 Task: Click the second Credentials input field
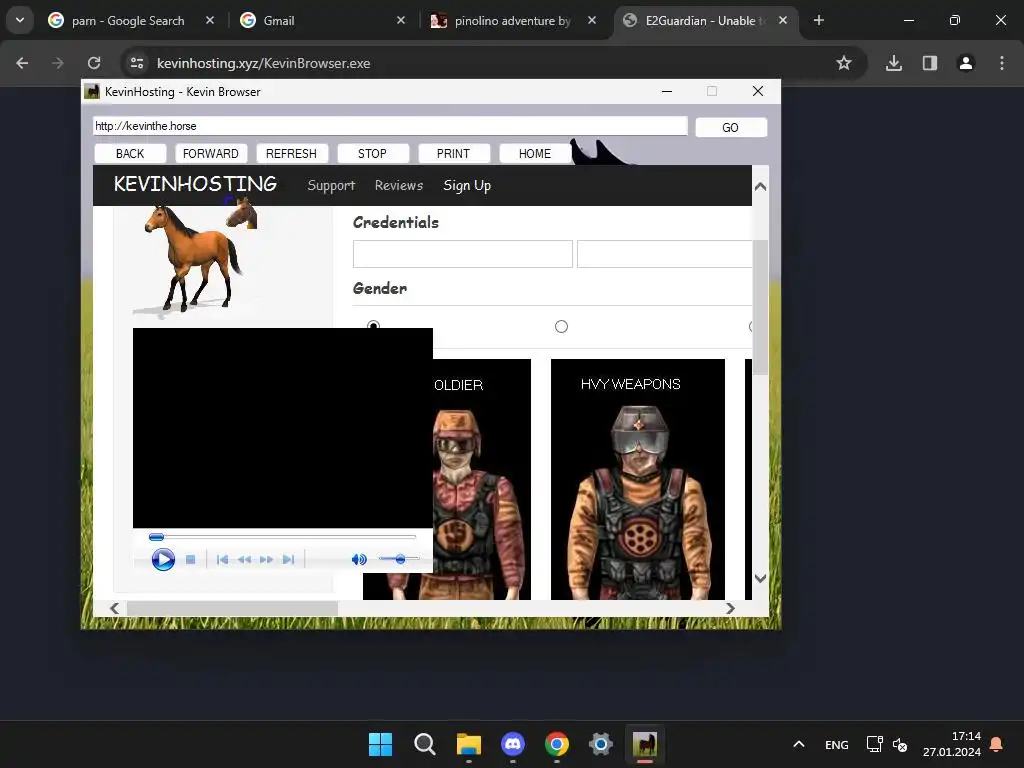(x=664, y=254)
